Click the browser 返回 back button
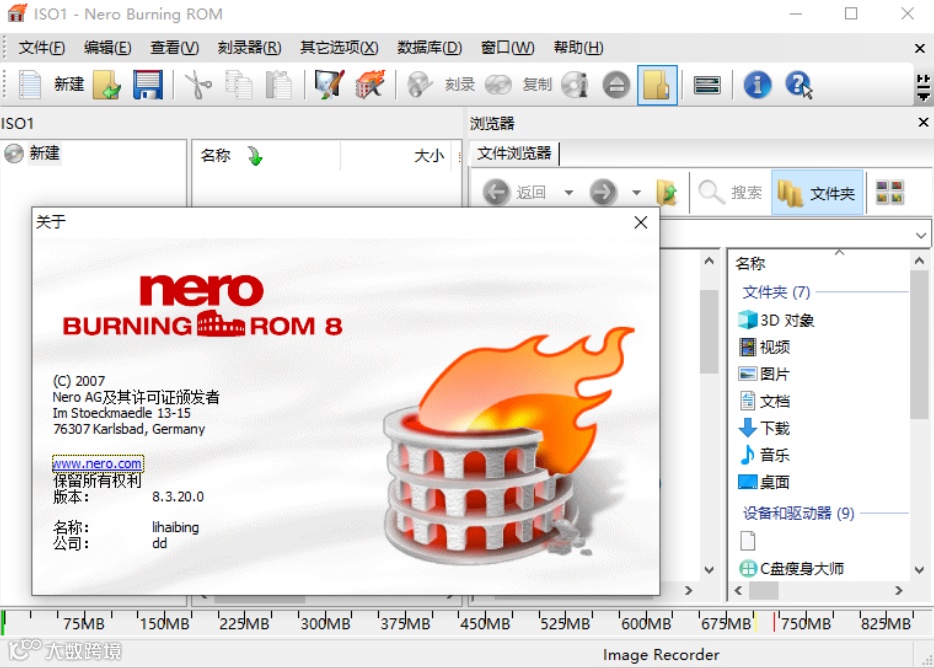The width and height of the screenshot is (934, 668). [x=513, y=192]
